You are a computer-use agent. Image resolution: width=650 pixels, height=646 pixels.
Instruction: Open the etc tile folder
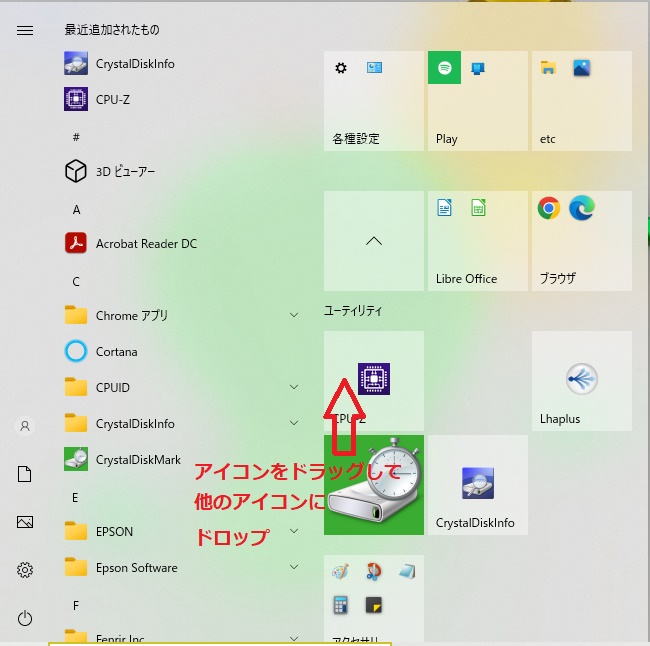582,101
